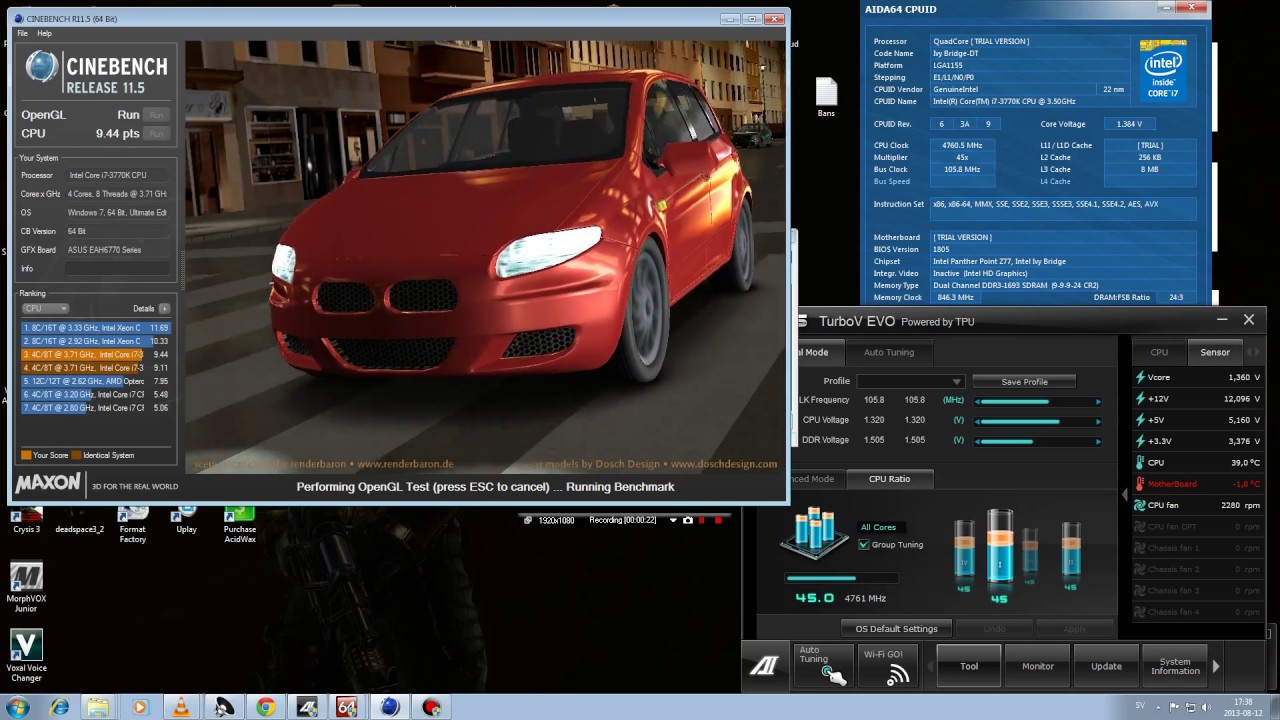The height and width of the screenshot is (720, 1280).
Task: Open the Voxal Voice Changer shortcut
Action: [26, 656]
